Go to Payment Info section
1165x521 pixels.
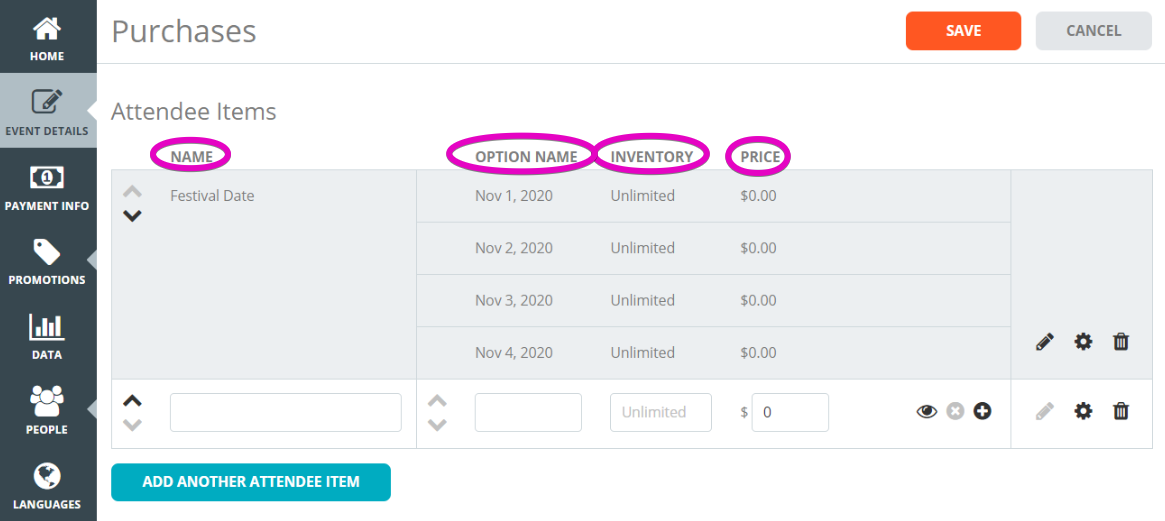[48, 187]
